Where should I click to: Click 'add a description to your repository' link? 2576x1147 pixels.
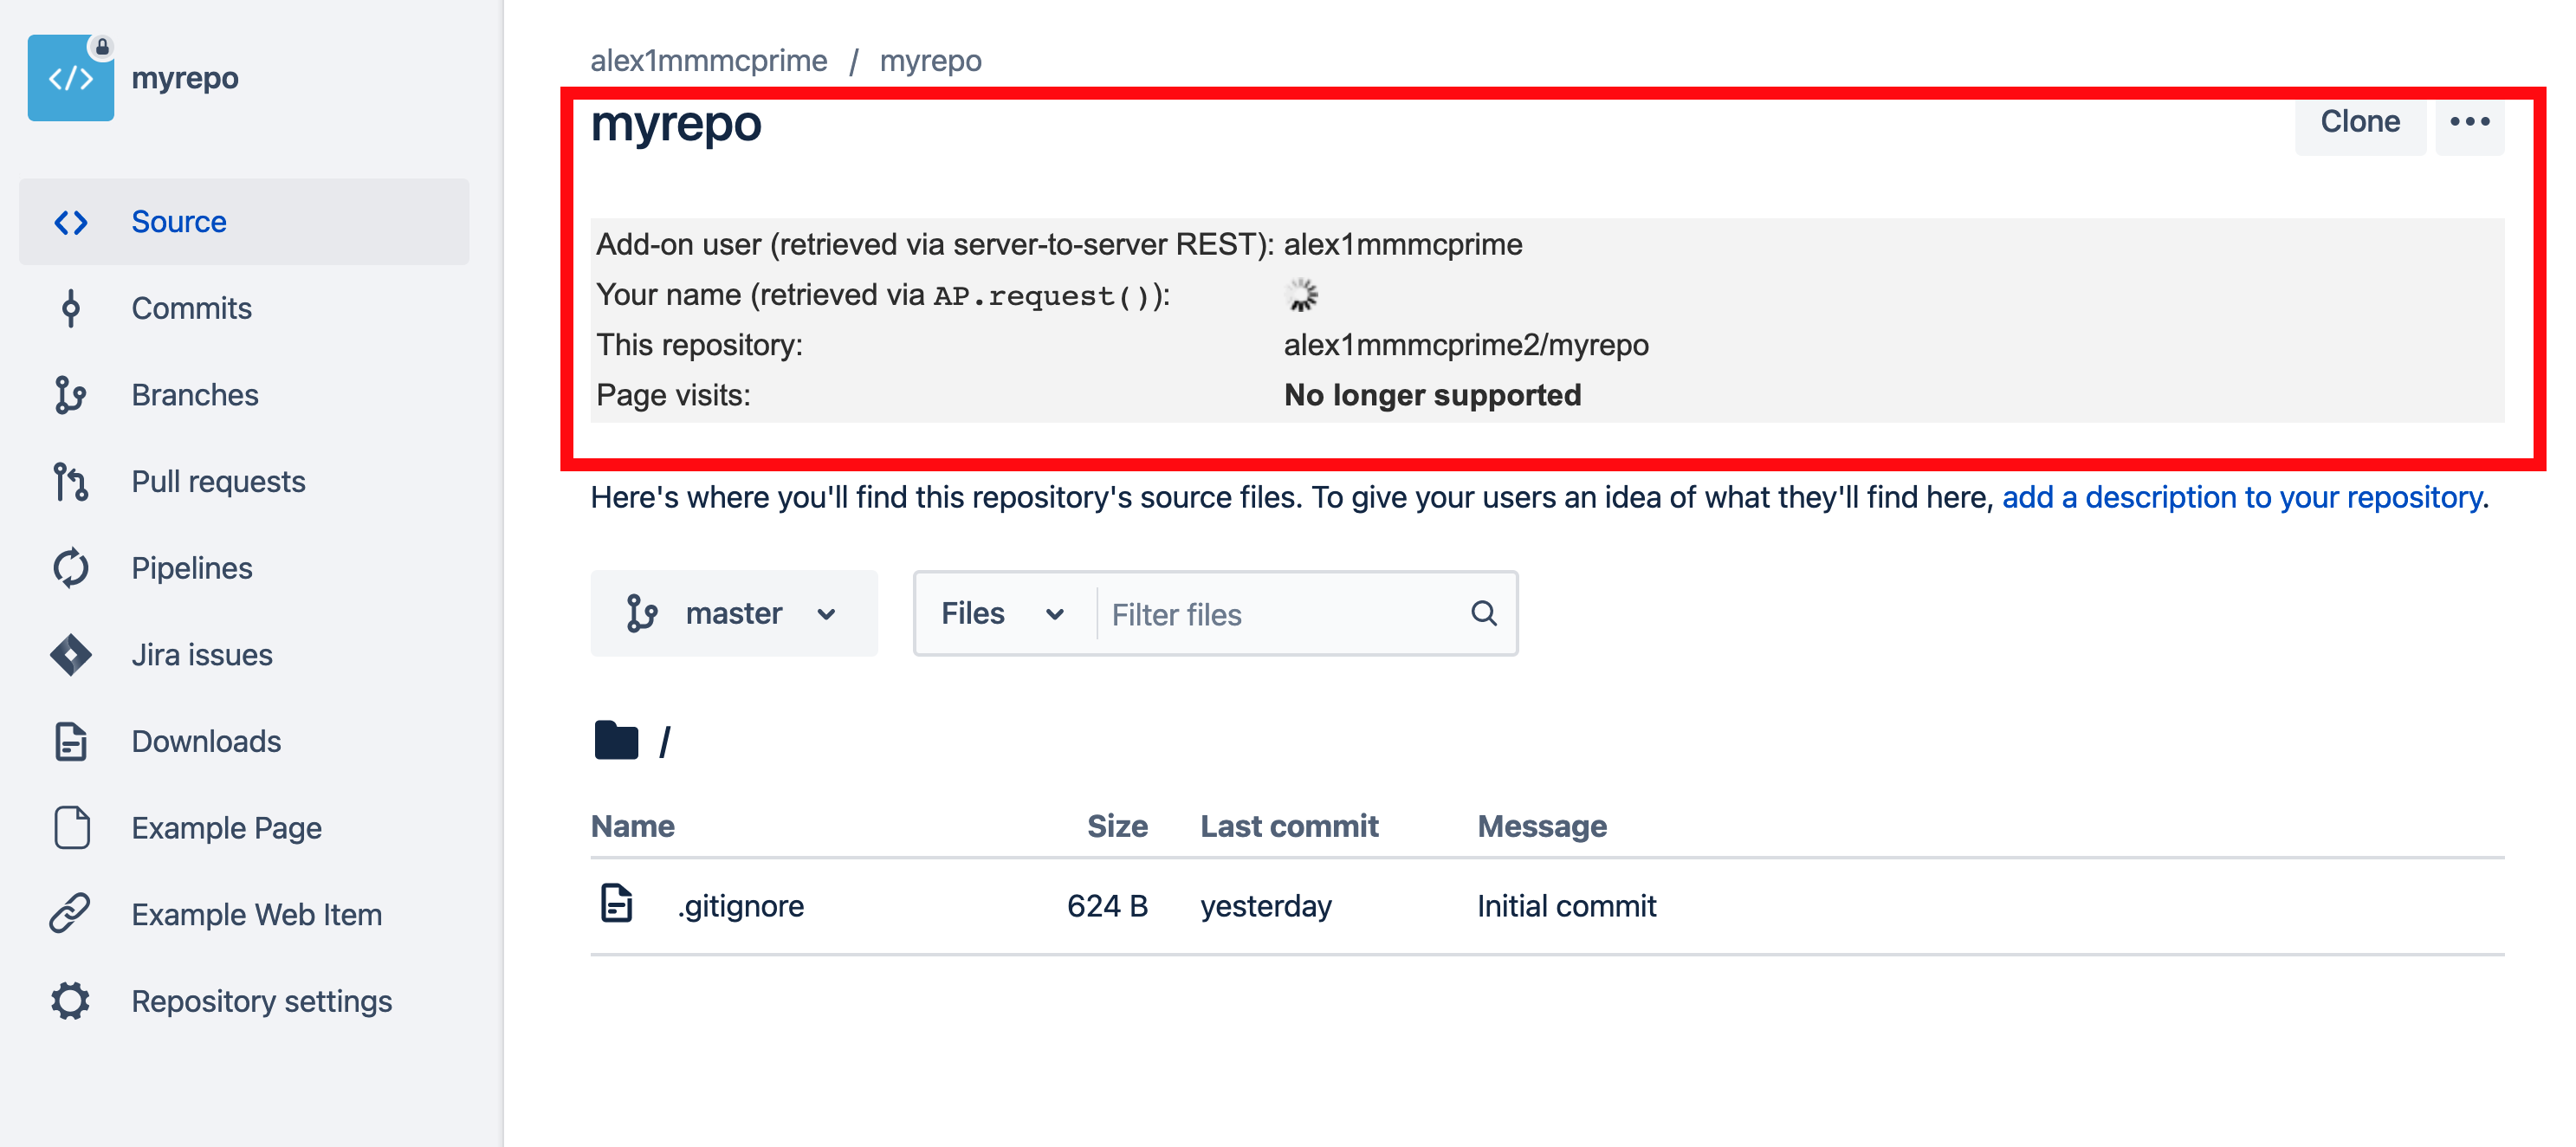coord(2242,497)
